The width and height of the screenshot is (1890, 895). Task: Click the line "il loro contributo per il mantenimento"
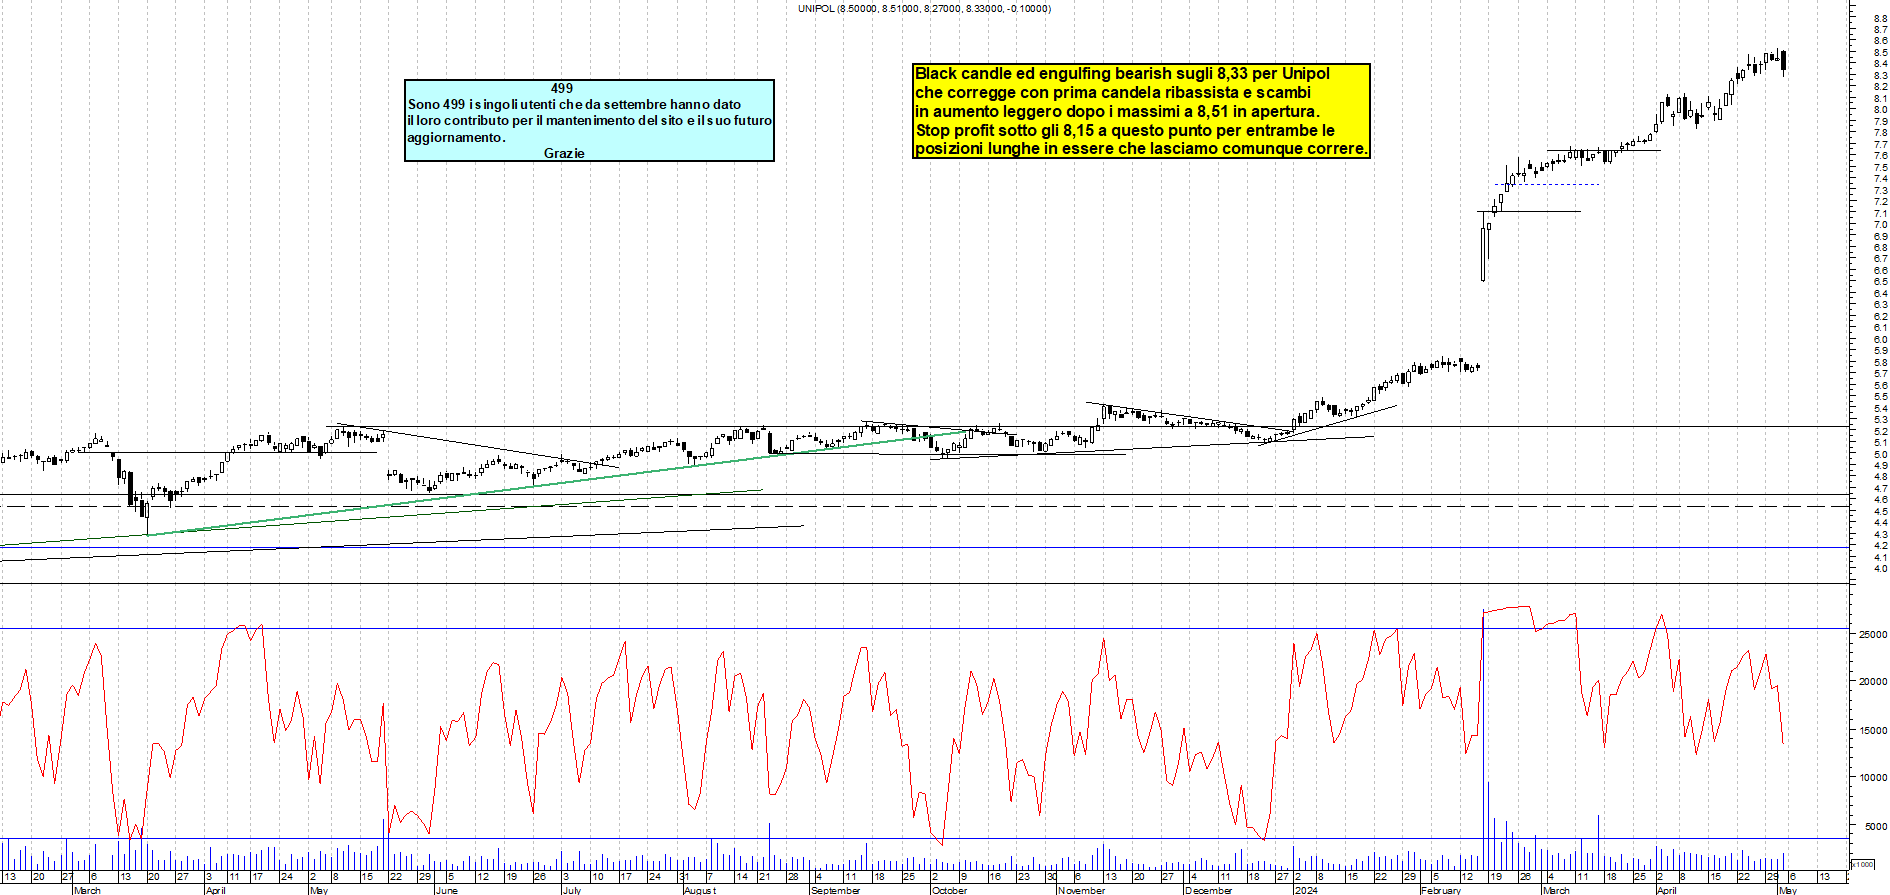(x=589, y=120)
